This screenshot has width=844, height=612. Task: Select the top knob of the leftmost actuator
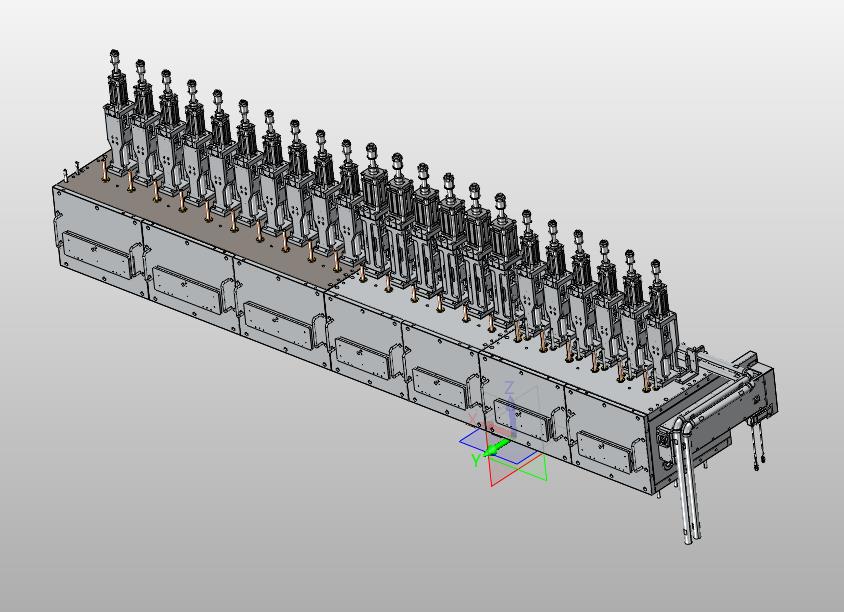point(114,54)
